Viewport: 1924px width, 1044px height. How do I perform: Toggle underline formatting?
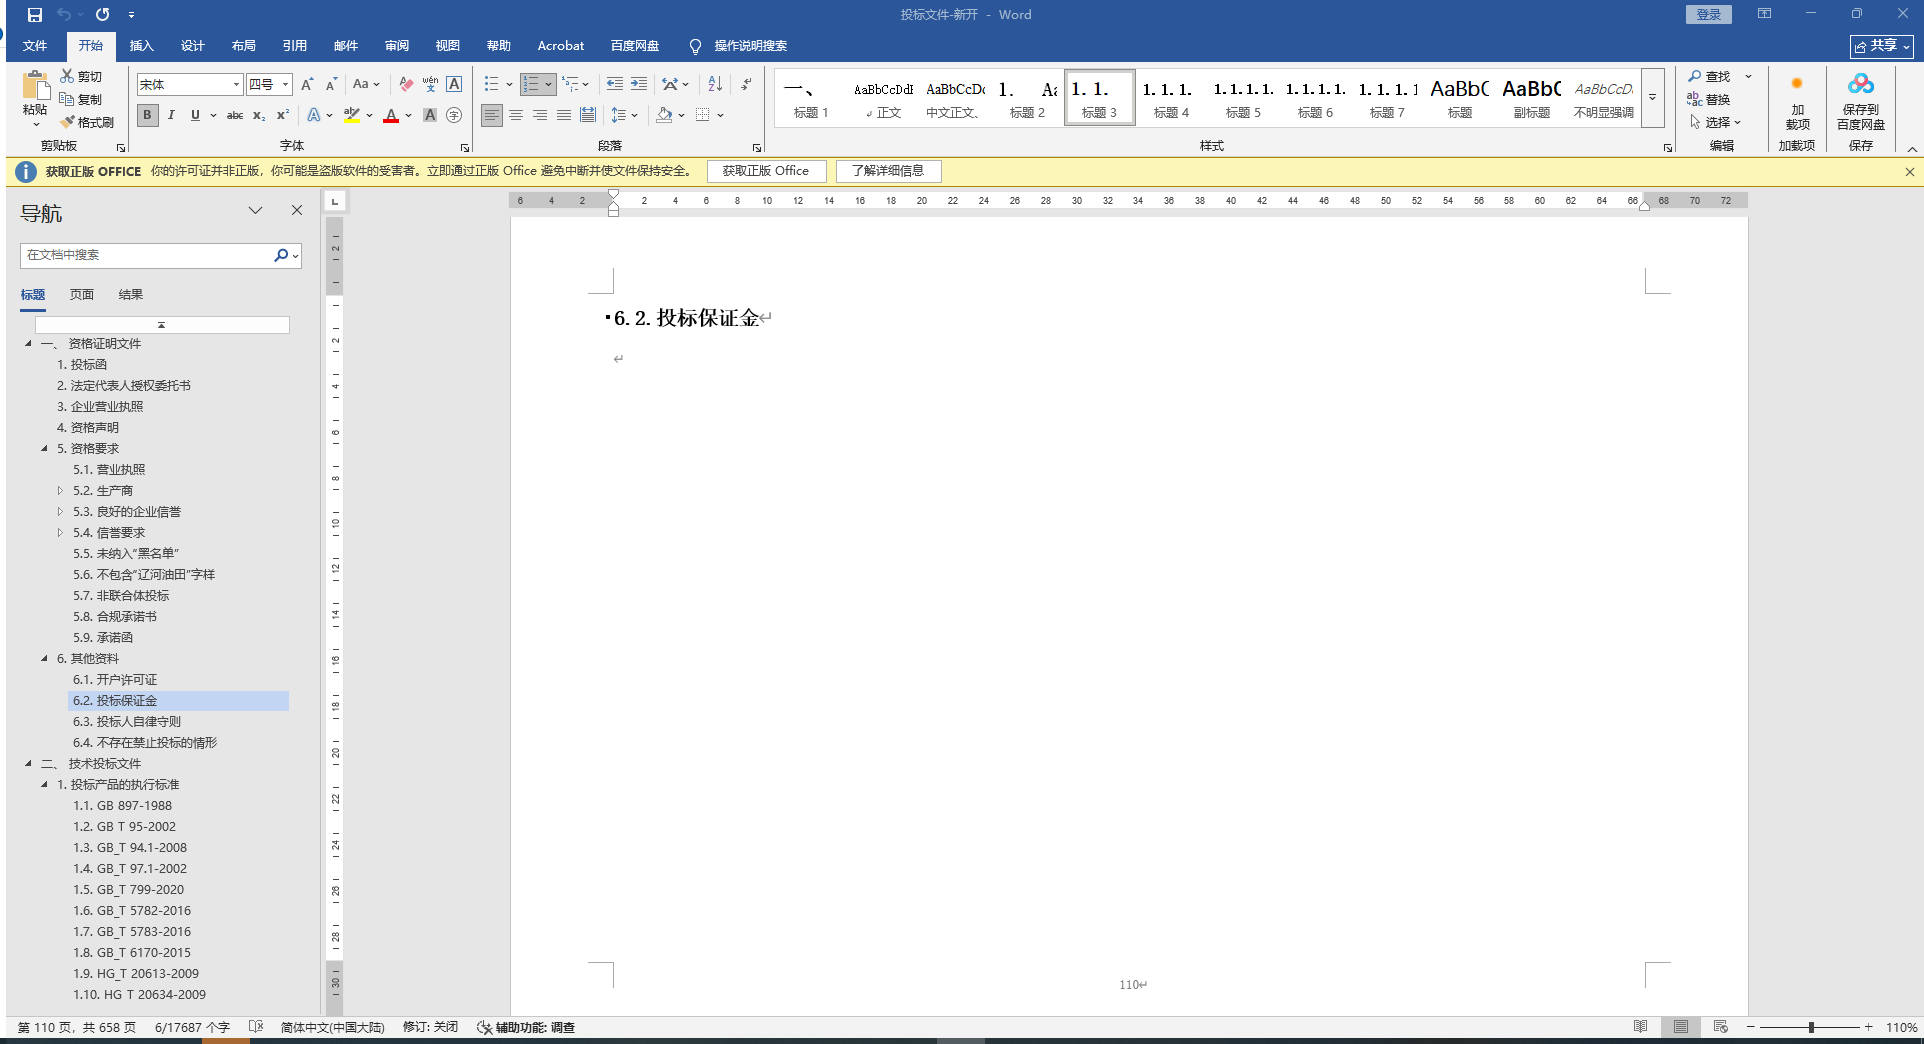[x=195, y=115]
